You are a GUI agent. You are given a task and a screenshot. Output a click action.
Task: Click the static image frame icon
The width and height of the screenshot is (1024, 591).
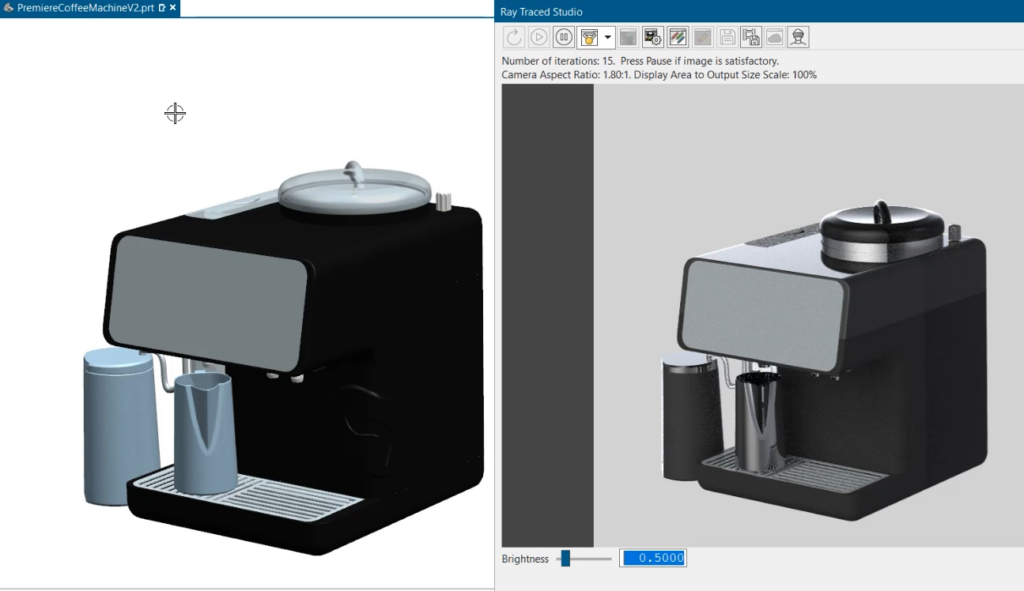coord(628,37)
